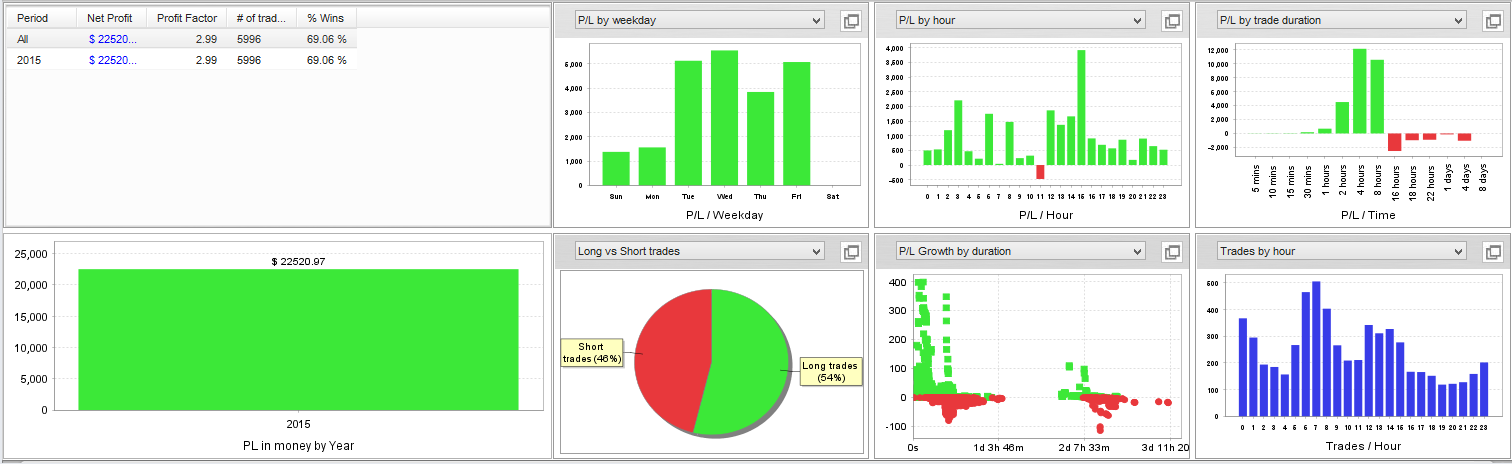The width and height of the screenshot is (1512, 464).
Task: Select the 'All' period row
Action: pos(182,39)
